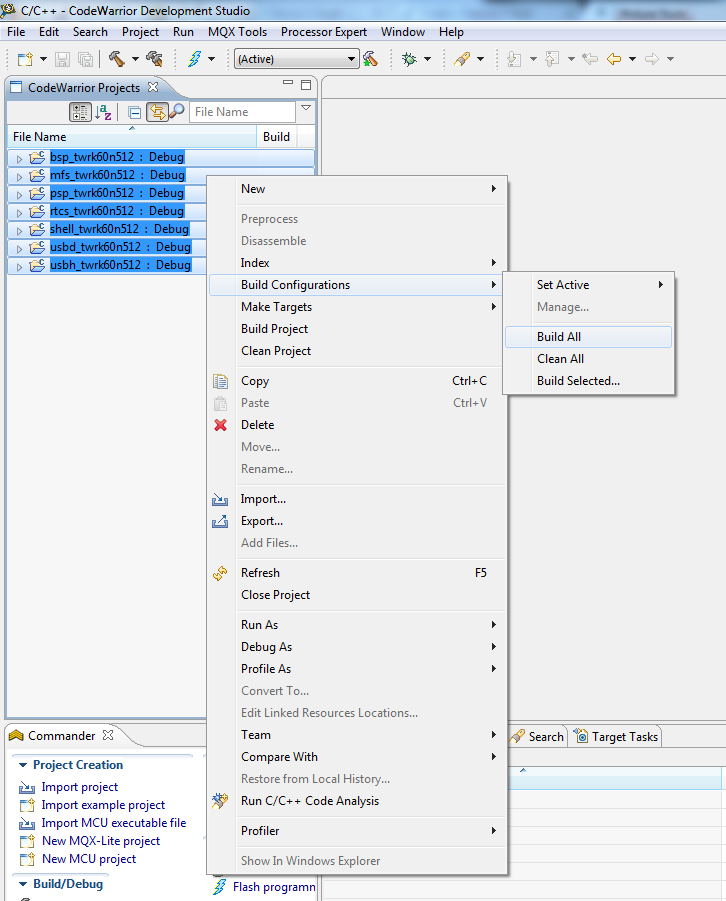Click the green bug Debug icon
The width and height of the screenshot is (726, 901).
click(x=409, y=59)
